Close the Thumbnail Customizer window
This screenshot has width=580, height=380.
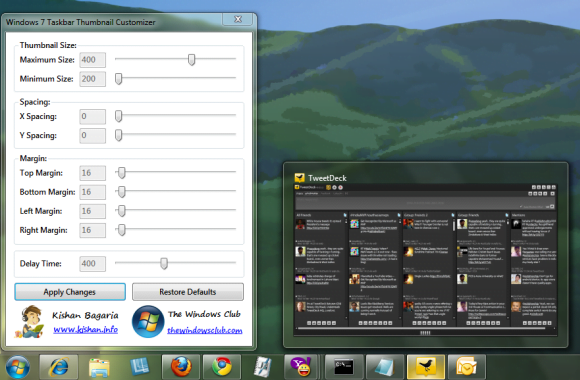238,19
